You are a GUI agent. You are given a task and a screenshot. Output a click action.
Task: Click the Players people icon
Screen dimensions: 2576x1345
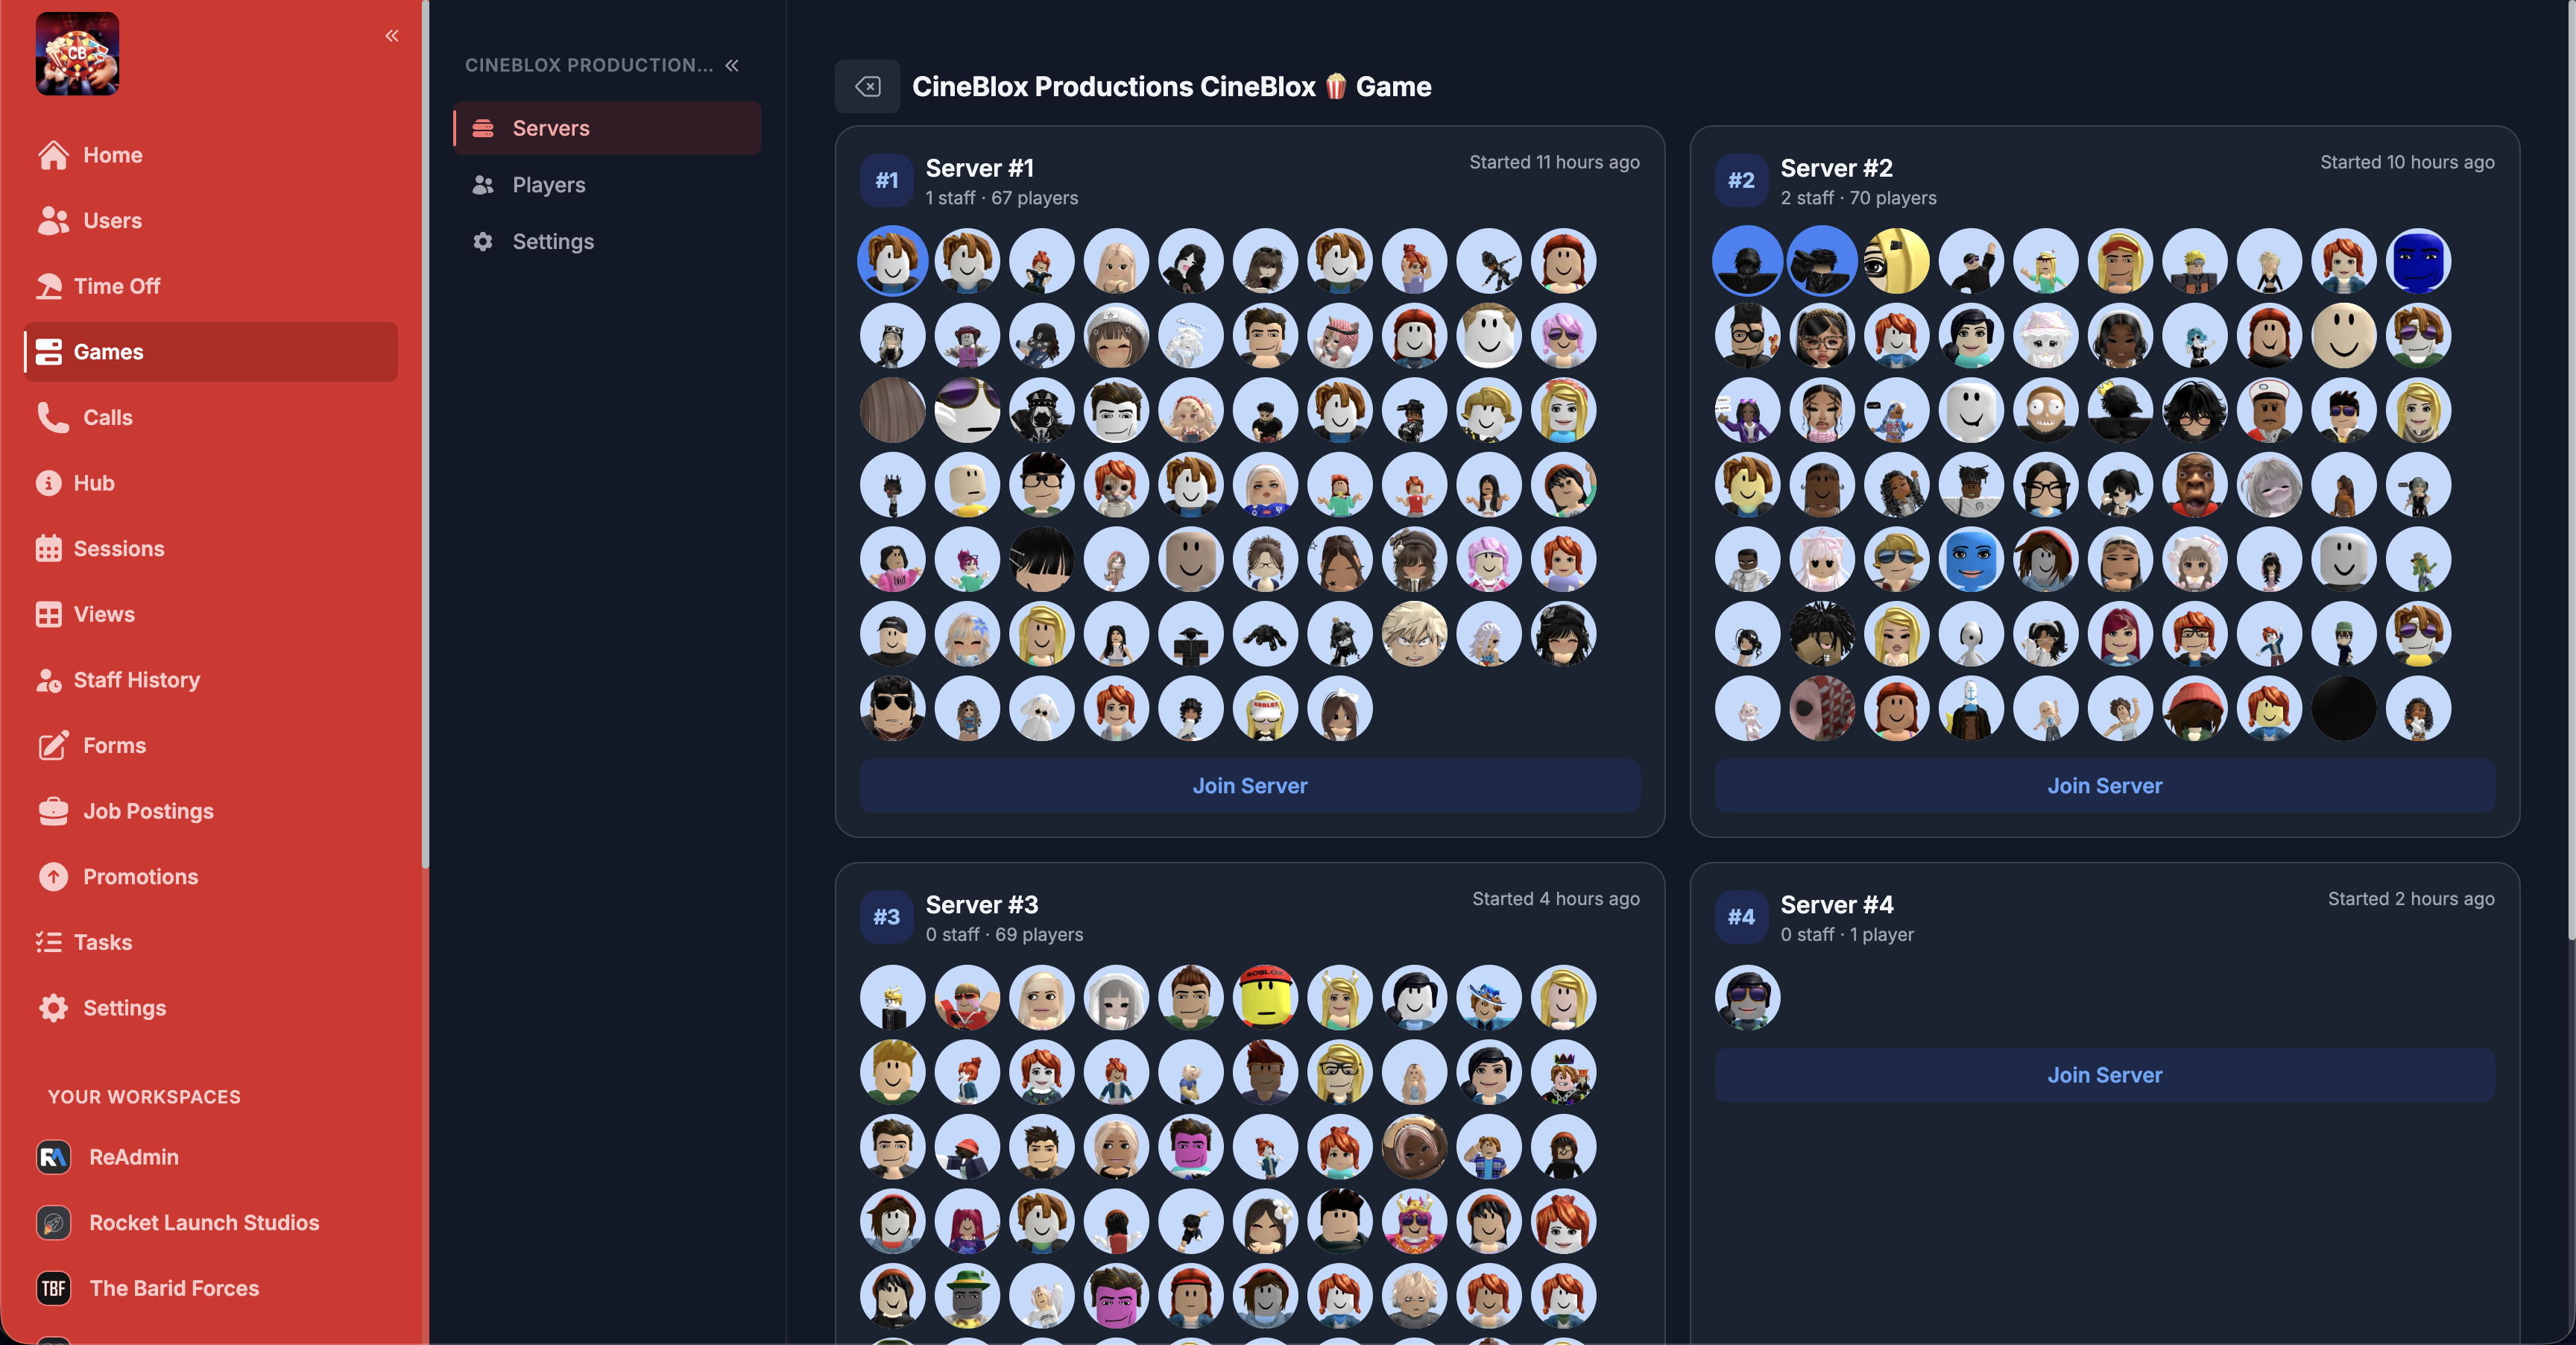483,185
